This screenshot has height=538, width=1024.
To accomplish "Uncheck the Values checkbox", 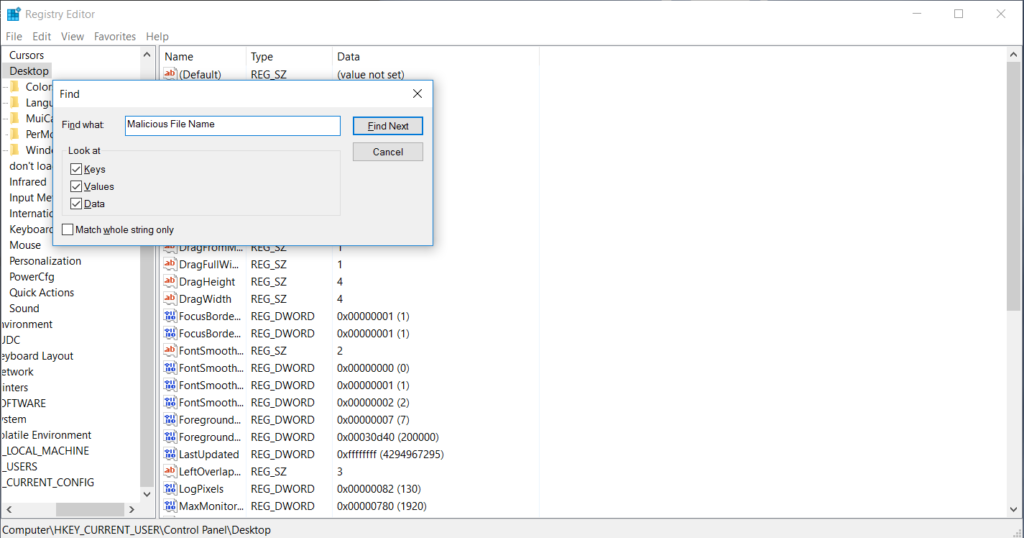I will tap(76, 186).
